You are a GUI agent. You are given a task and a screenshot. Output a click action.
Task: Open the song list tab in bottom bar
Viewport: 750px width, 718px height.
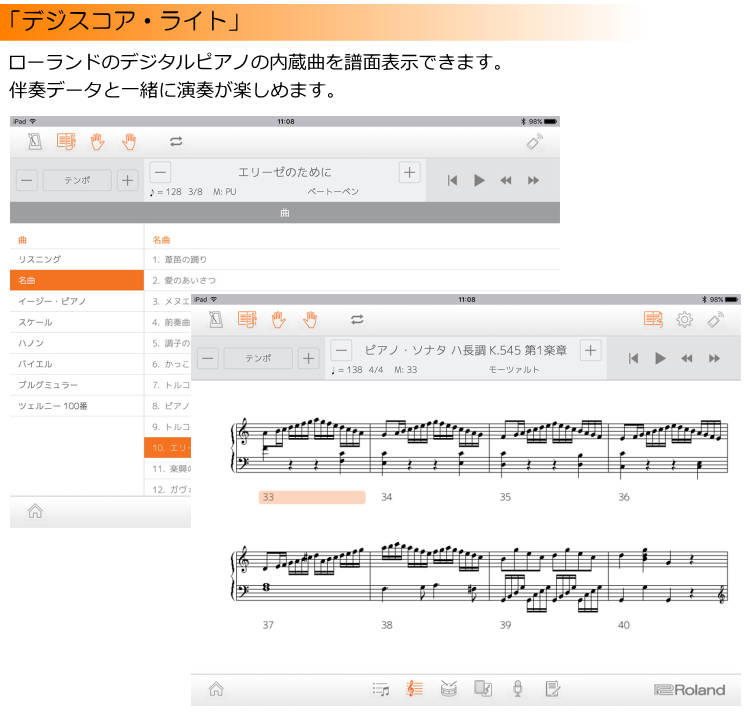click(x=381, y=689)
